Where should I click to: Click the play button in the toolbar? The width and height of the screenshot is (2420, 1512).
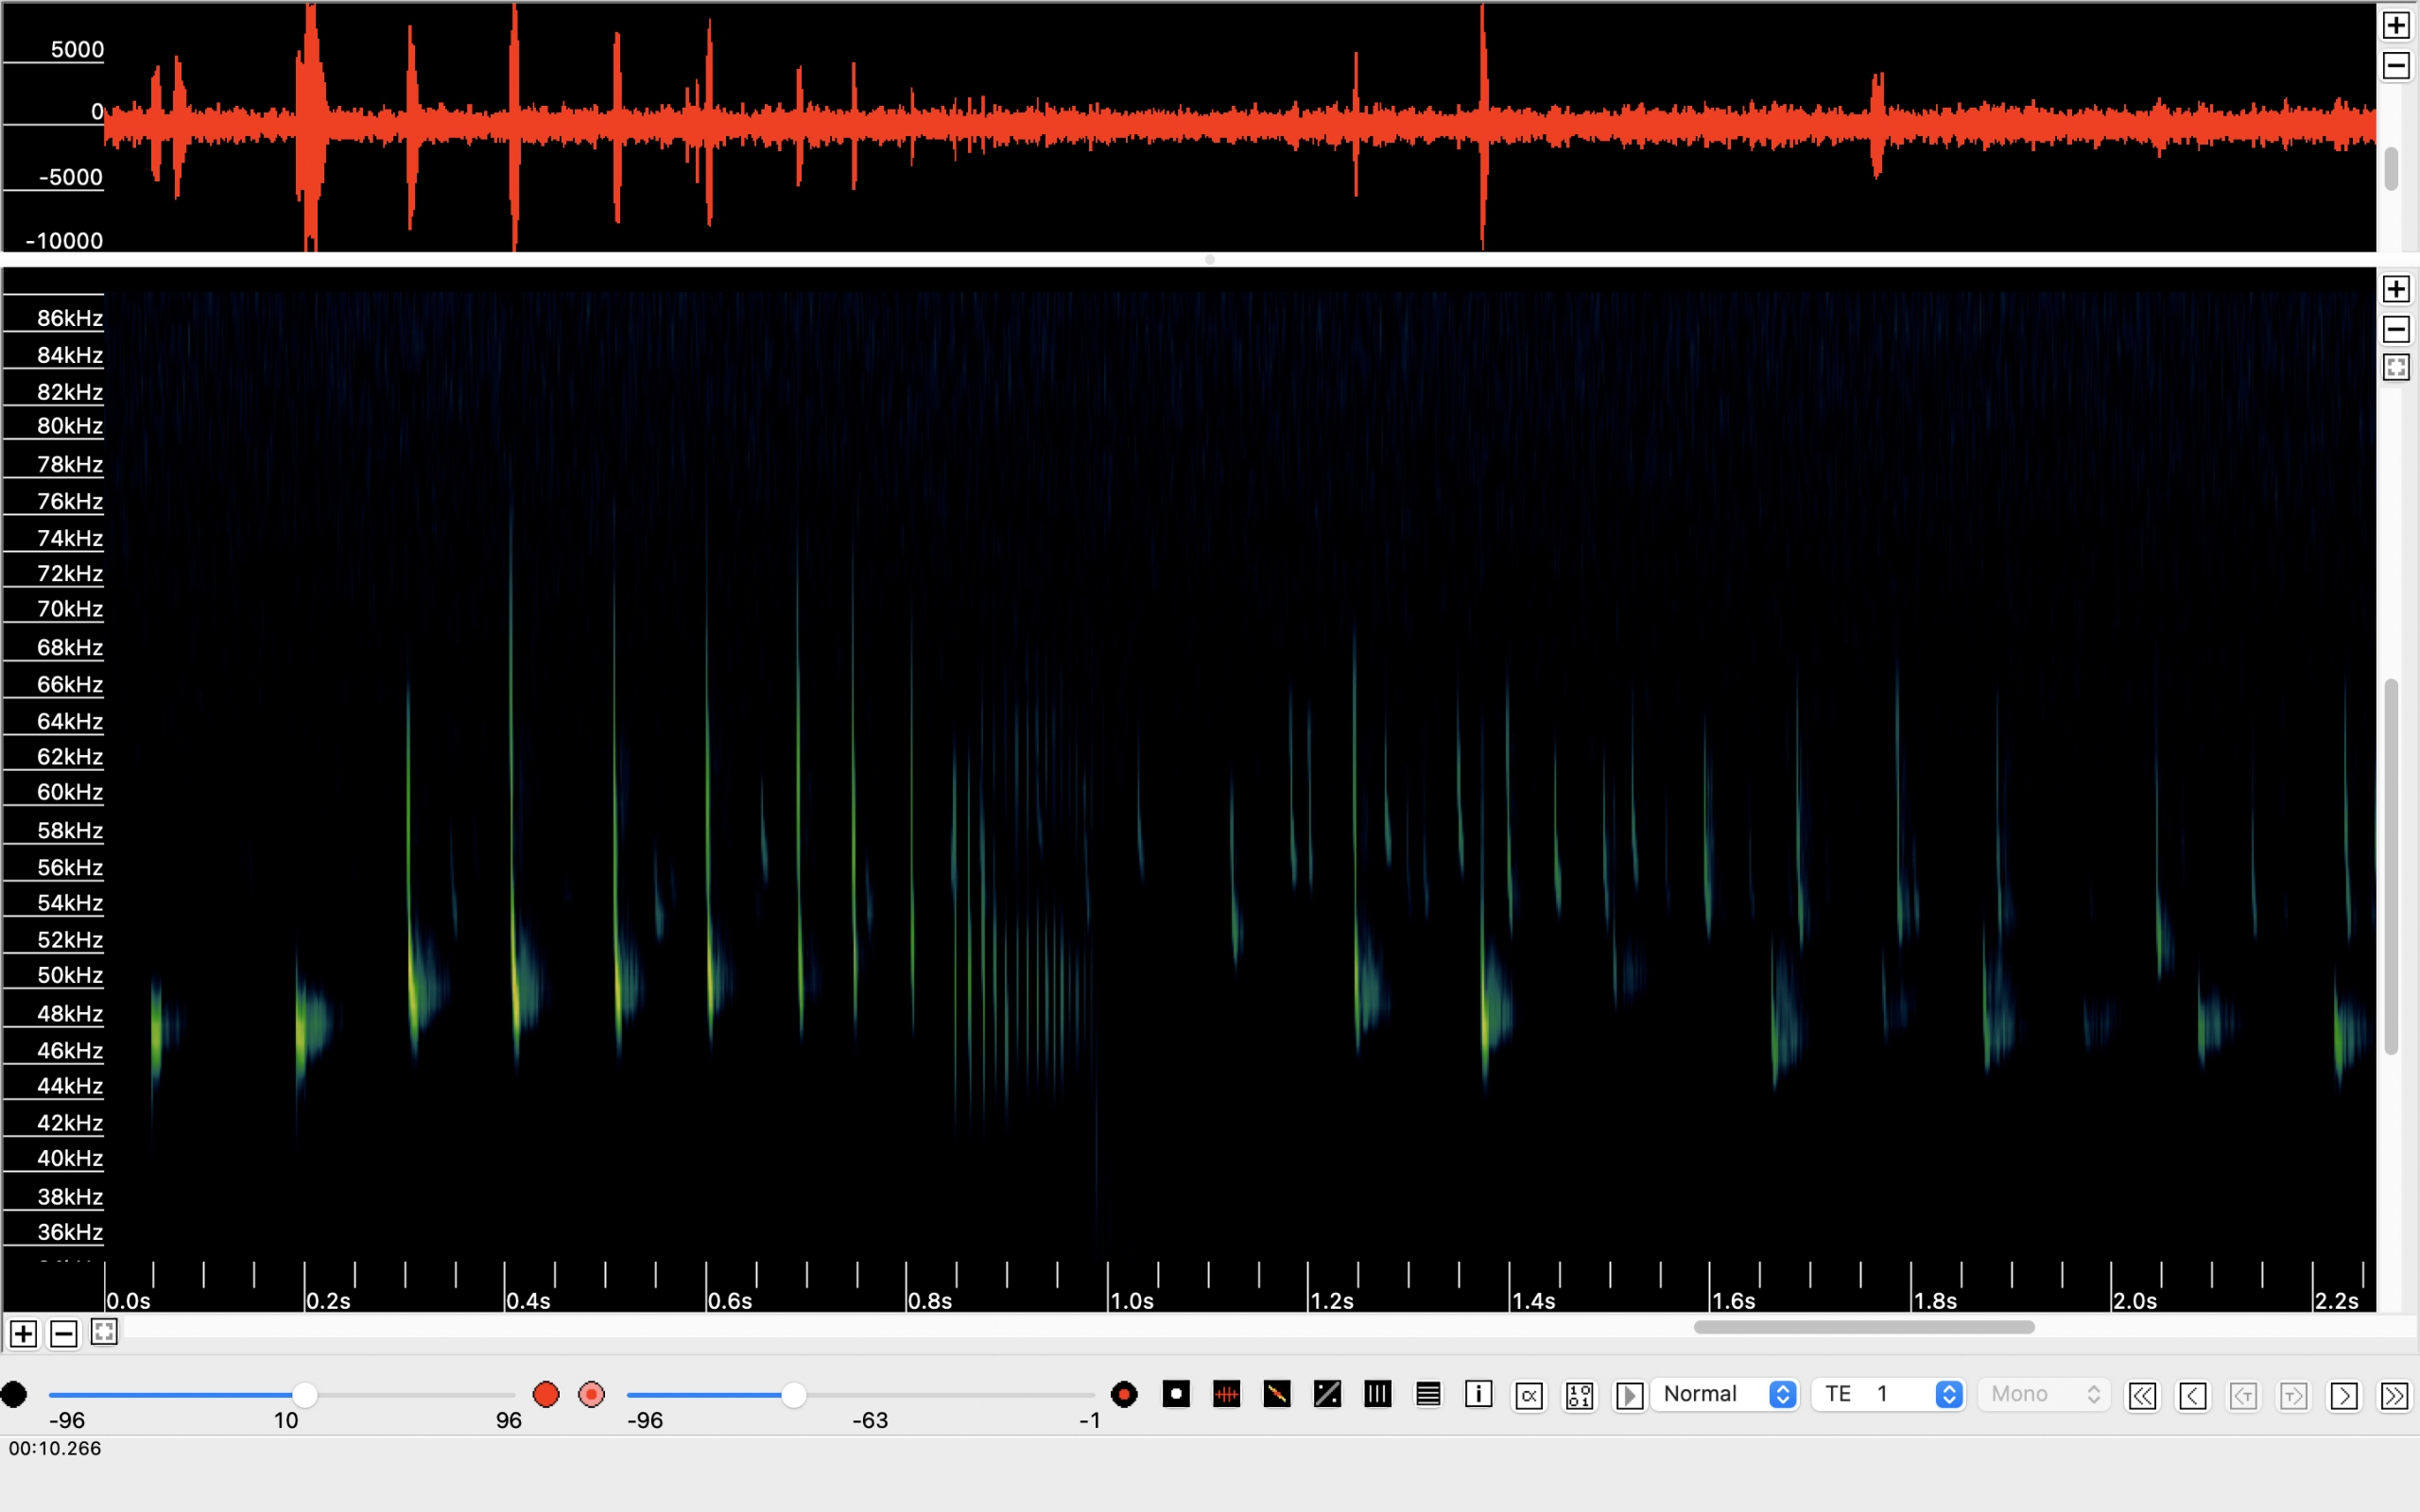(x=1629, y=1395)
